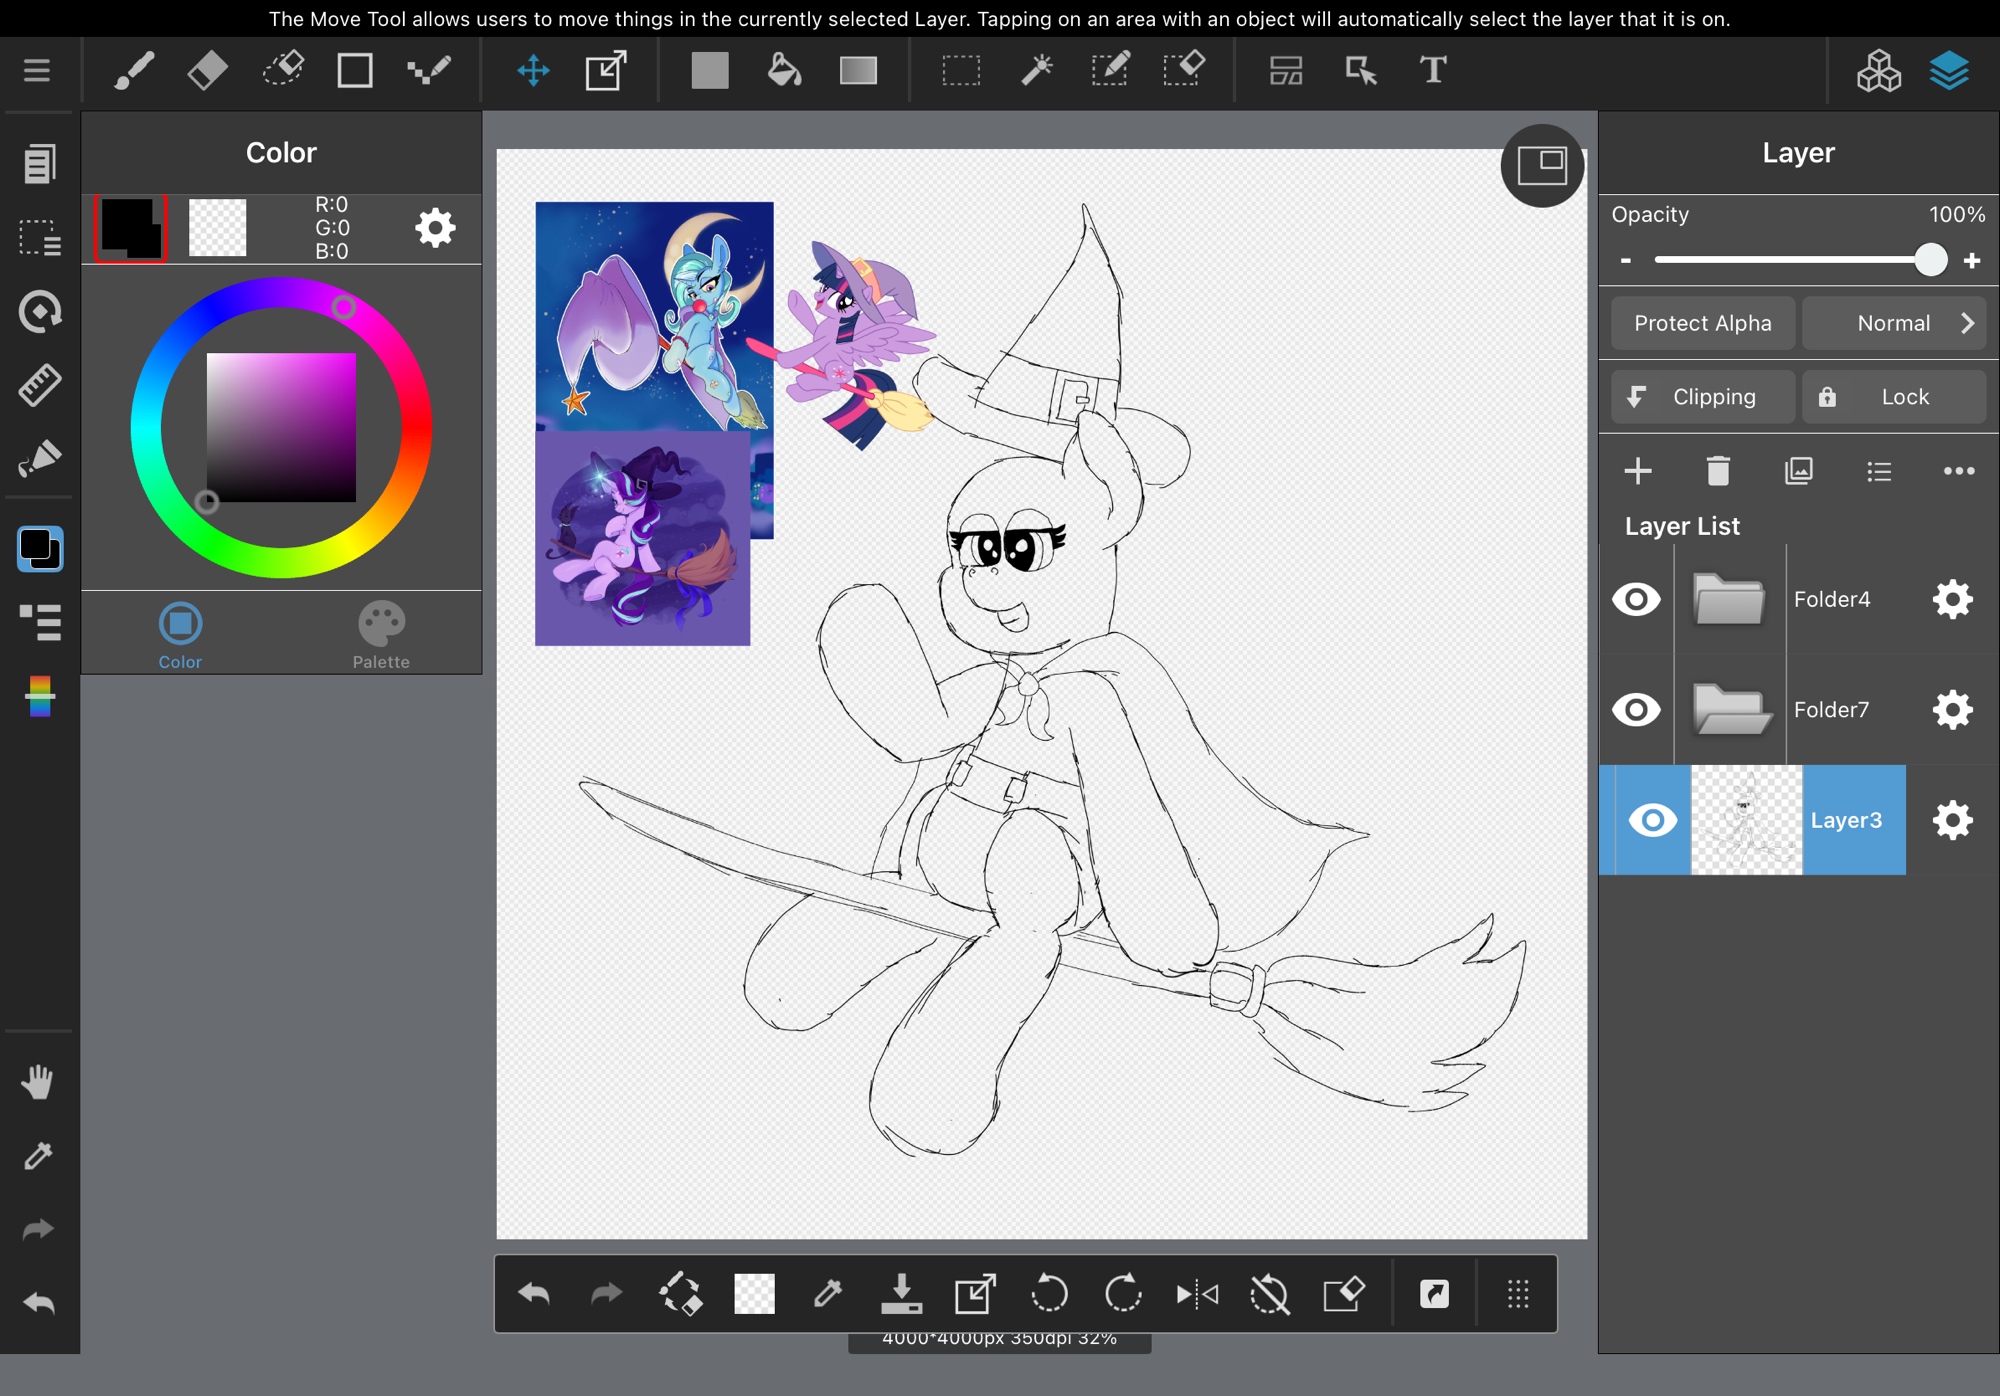Flip canvas horizontally in bottom toolbar
The height and width of the screenshot is (1396, 2000).
(x=1197, y=1295)
